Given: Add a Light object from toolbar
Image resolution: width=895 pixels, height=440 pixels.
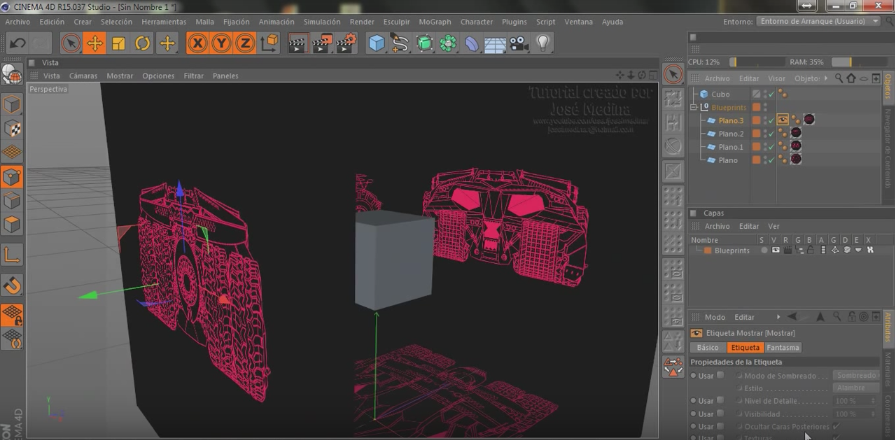Looking at the screenshot, I should (543, 42).
